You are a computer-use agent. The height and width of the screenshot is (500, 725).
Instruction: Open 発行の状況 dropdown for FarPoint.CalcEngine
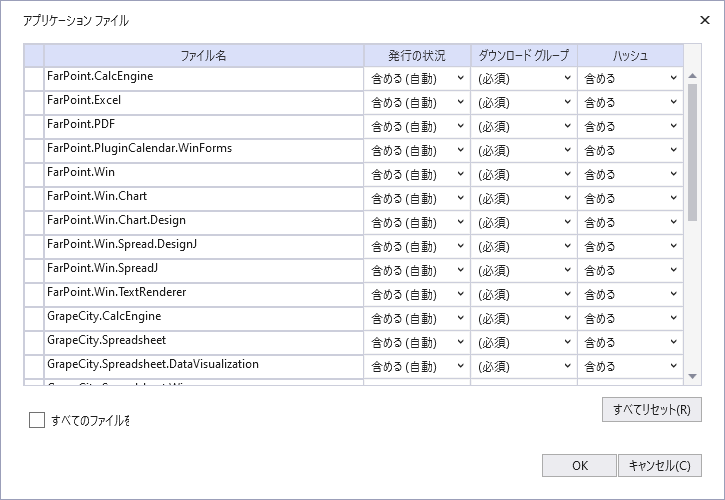[x=417, y=78]
